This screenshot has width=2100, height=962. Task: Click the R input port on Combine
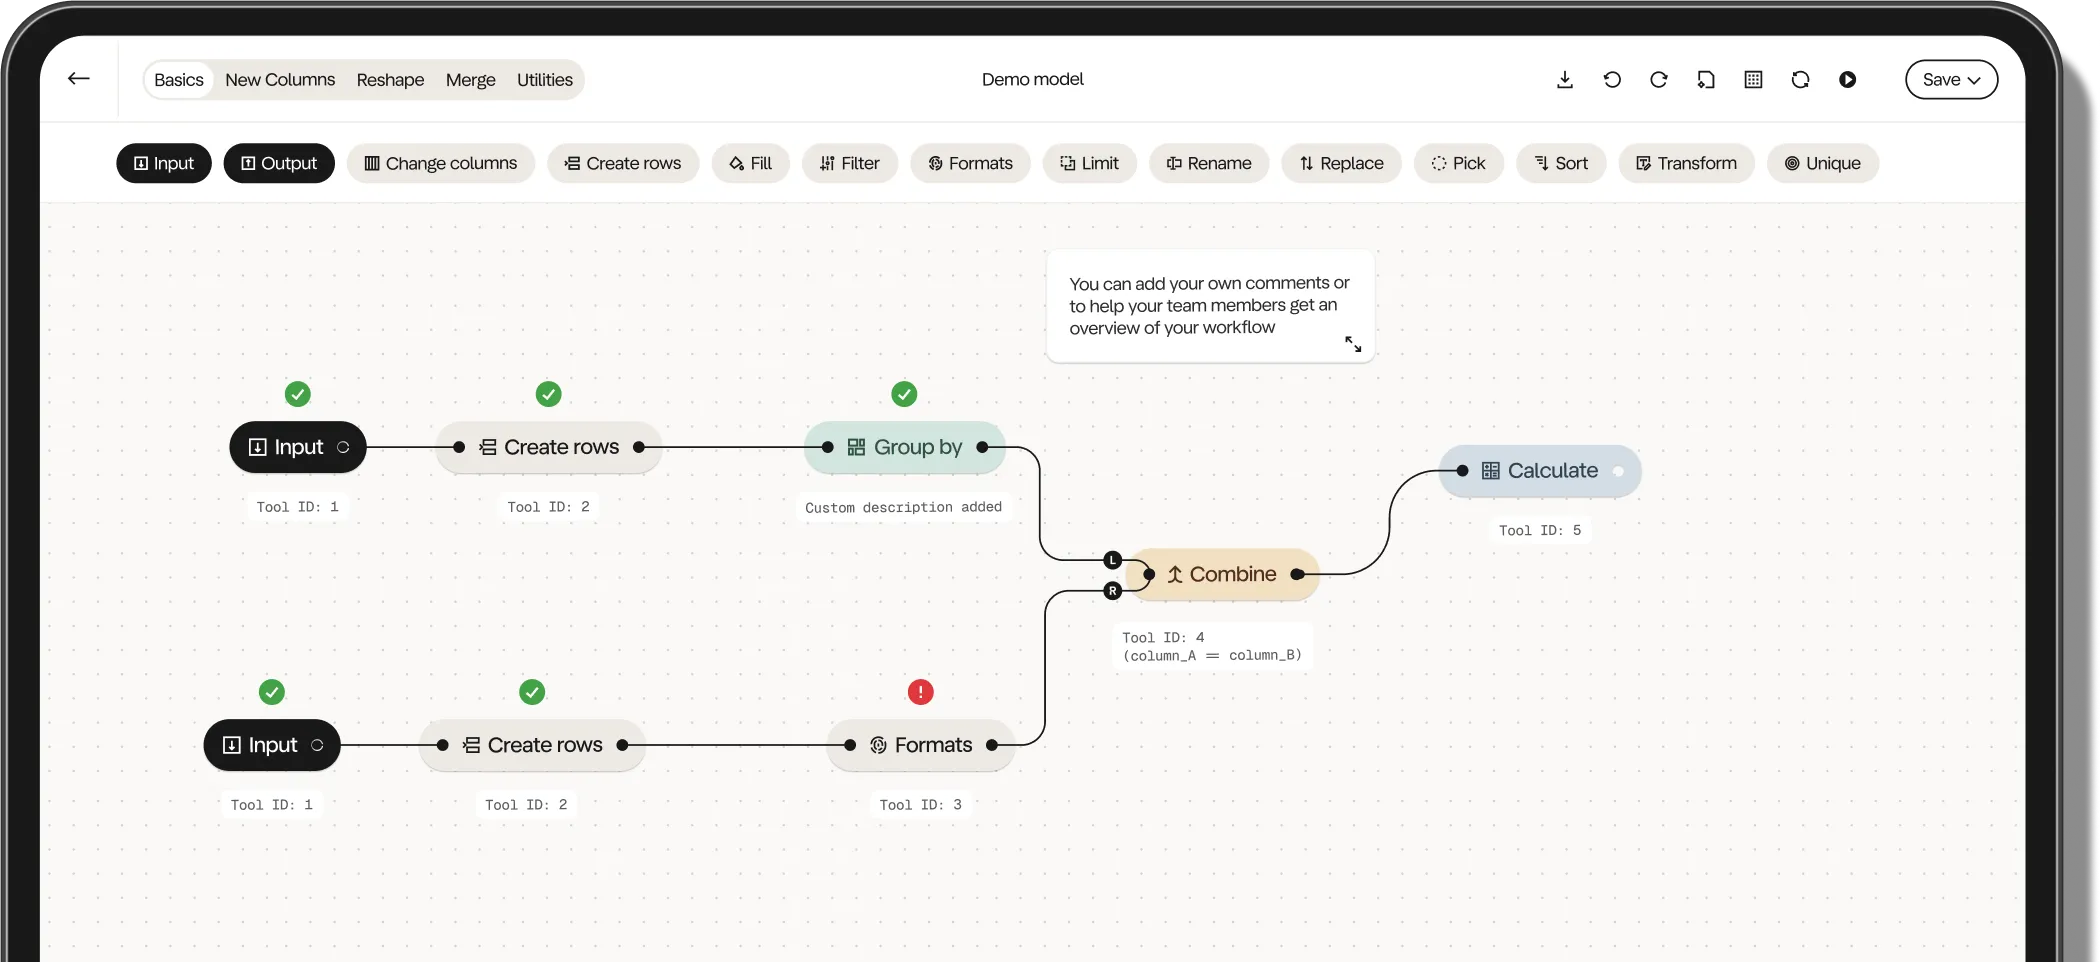tap(1112, 591)
